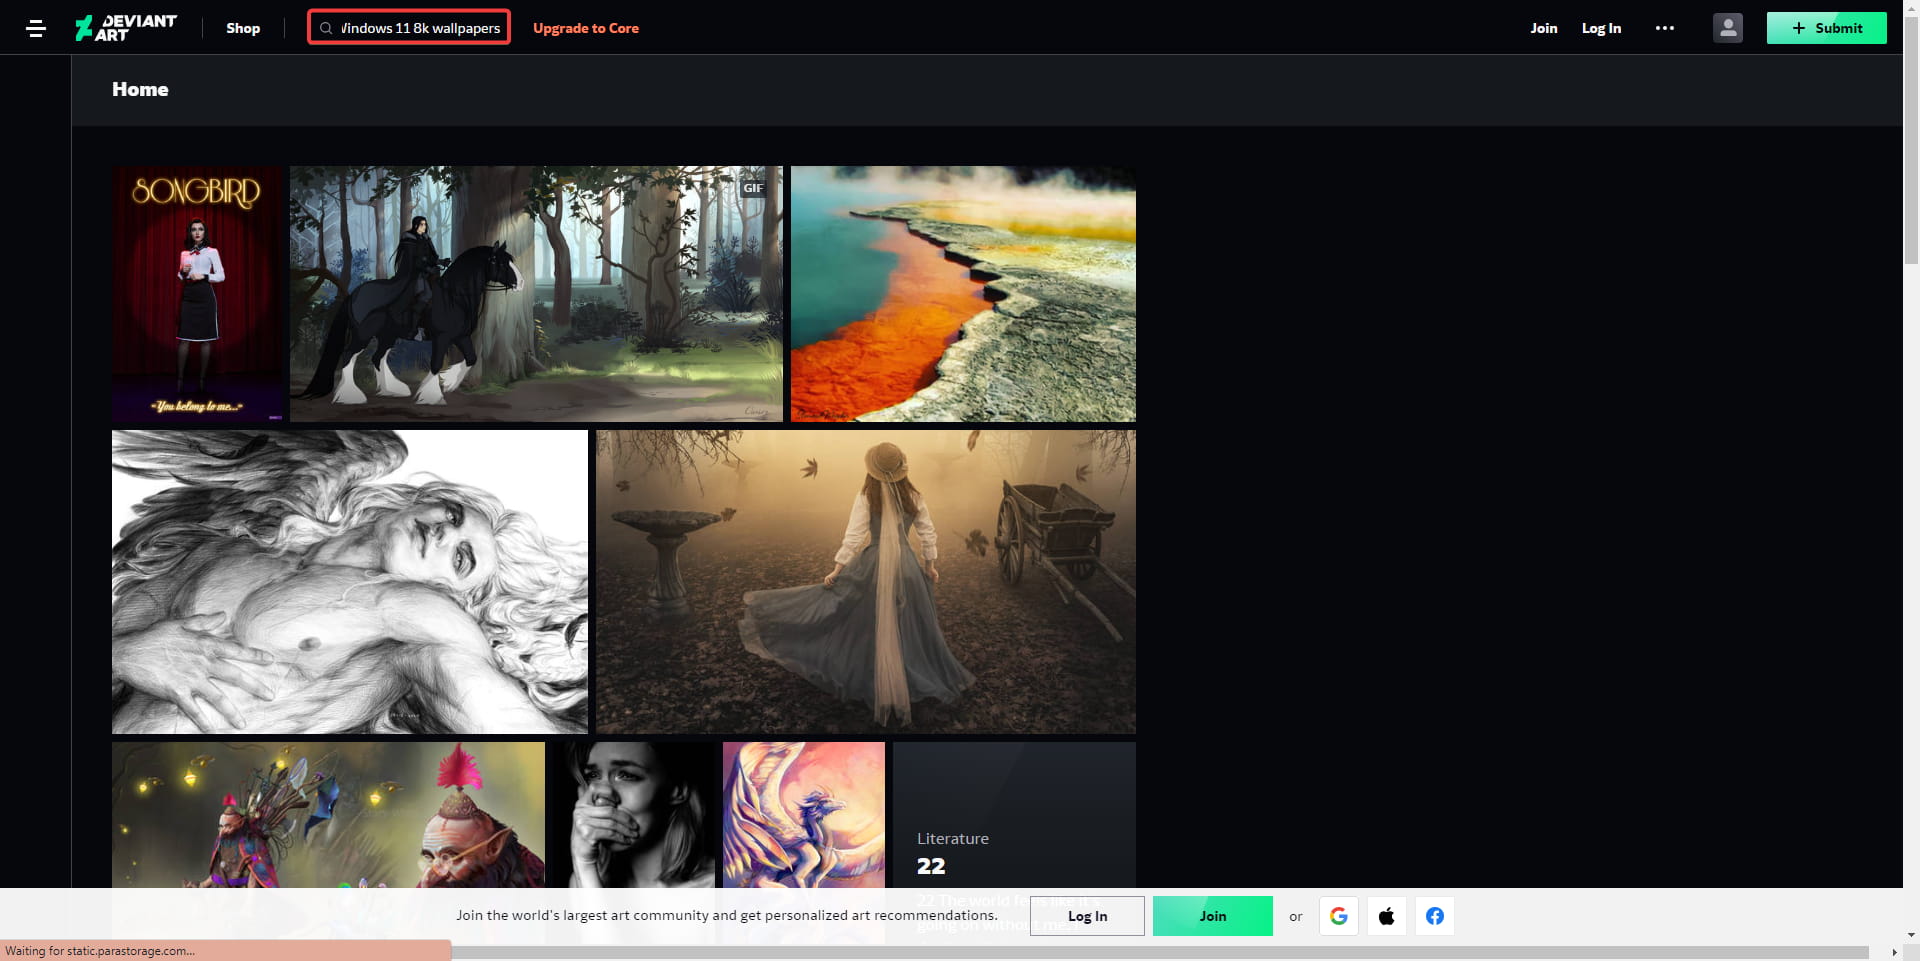Click the GIF badge on forest artwork
The width and height of the screenshot is (1920, 961).
753,188
